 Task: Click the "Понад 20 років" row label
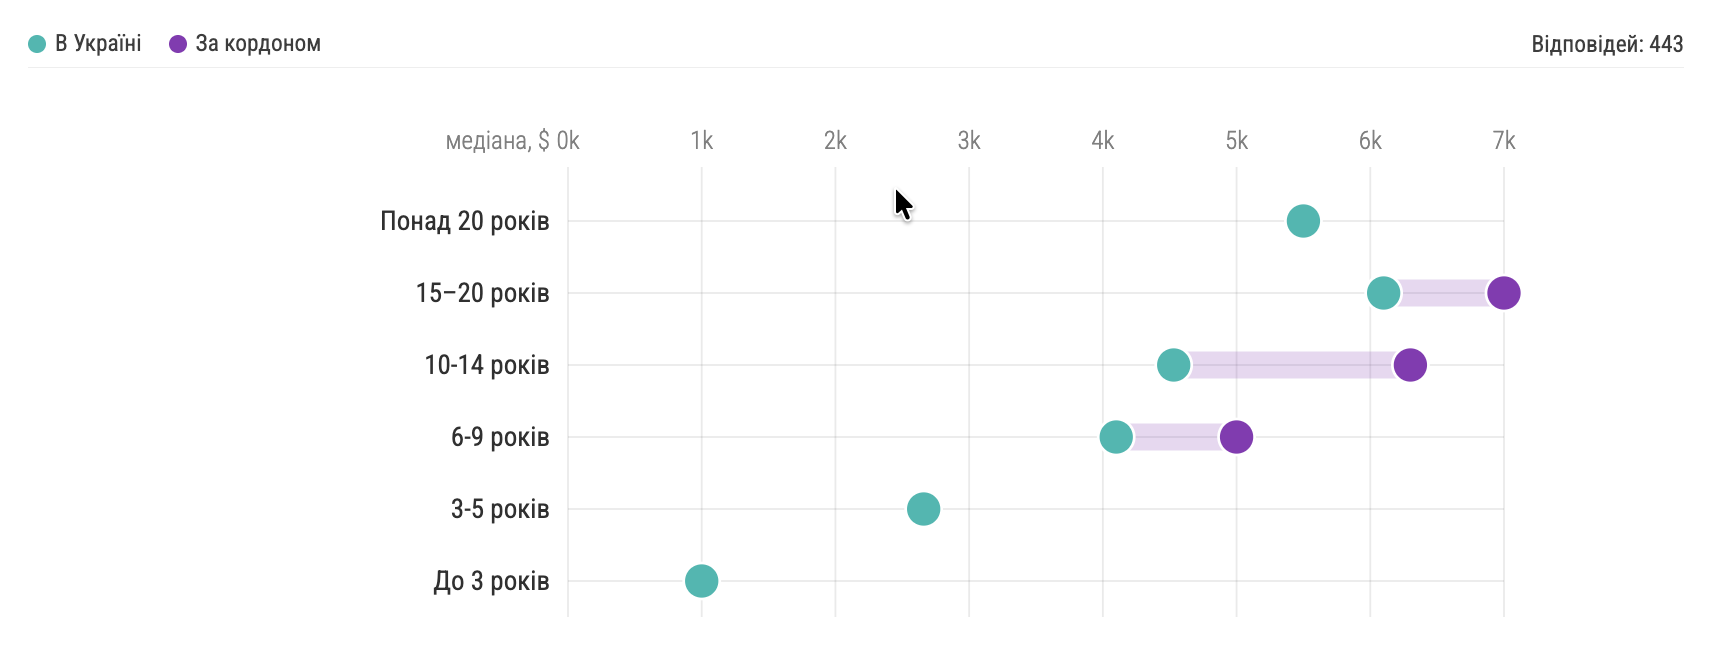pyautogui.click(x=464, y=221)
